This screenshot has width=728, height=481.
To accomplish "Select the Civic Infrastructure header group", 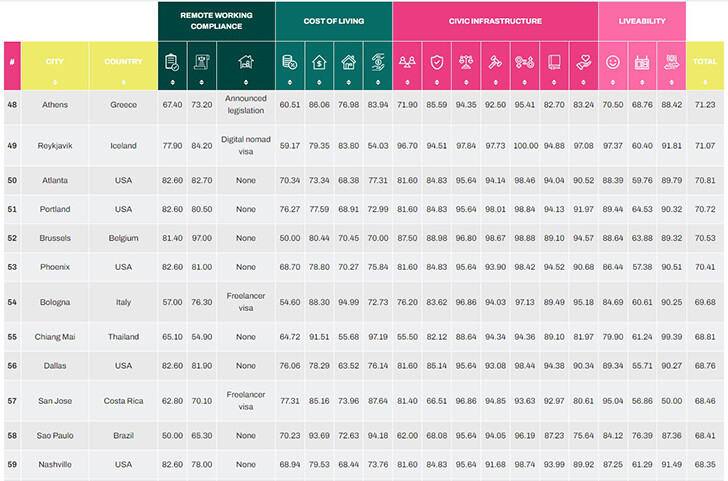I will pyautogui.click(x=495, y=20).
